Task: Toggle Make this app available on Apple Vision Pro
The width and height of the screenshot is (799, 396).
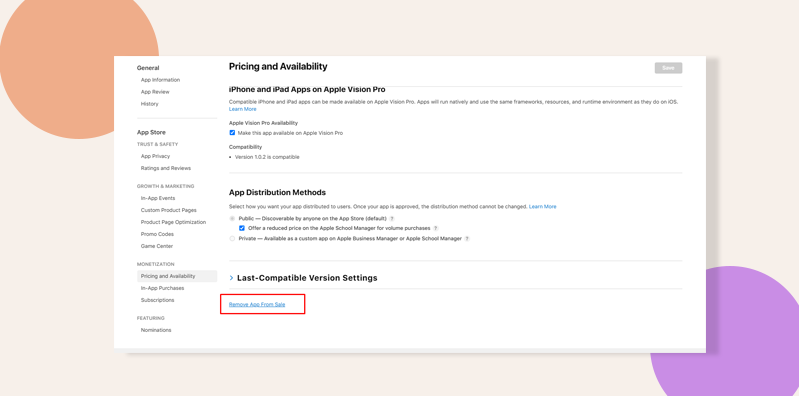Action: pyautogui.click(x=232, y=133)
